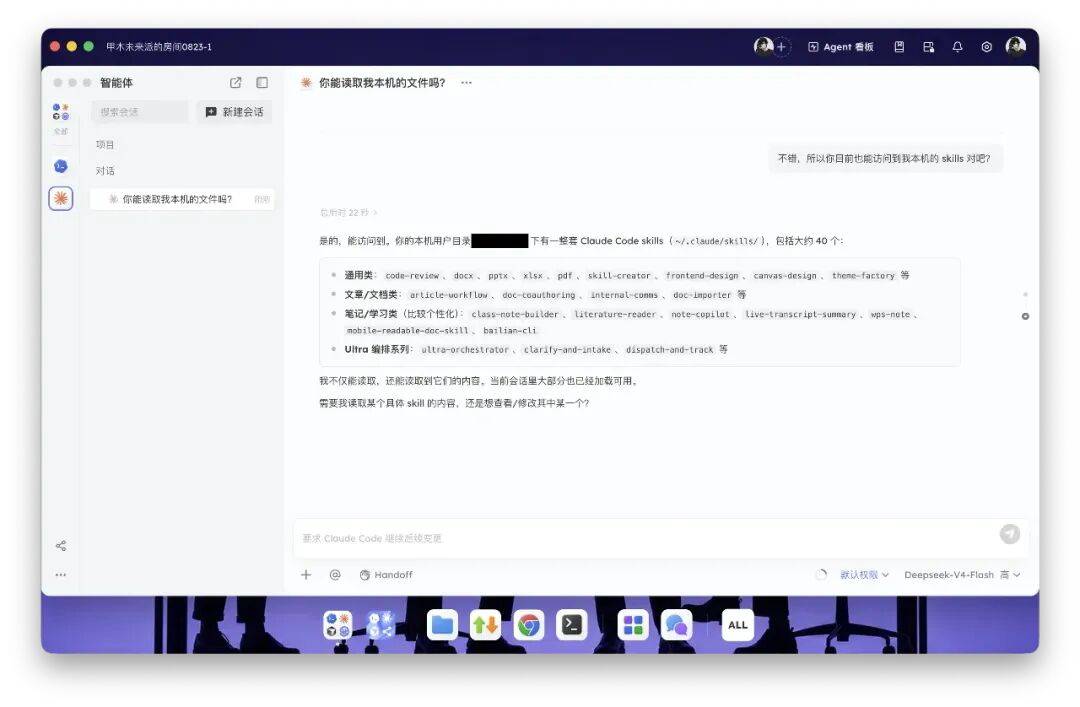Screen dimensions: 1080x707
Task: Select the blue terminal agent in left rail
Action: (61, 166)
